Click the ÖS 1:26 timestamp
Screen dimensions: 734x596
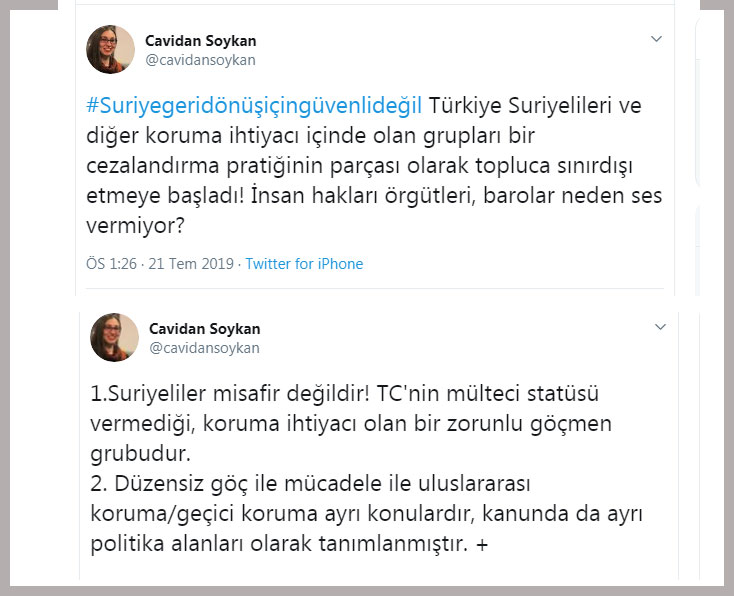[109, 264]
